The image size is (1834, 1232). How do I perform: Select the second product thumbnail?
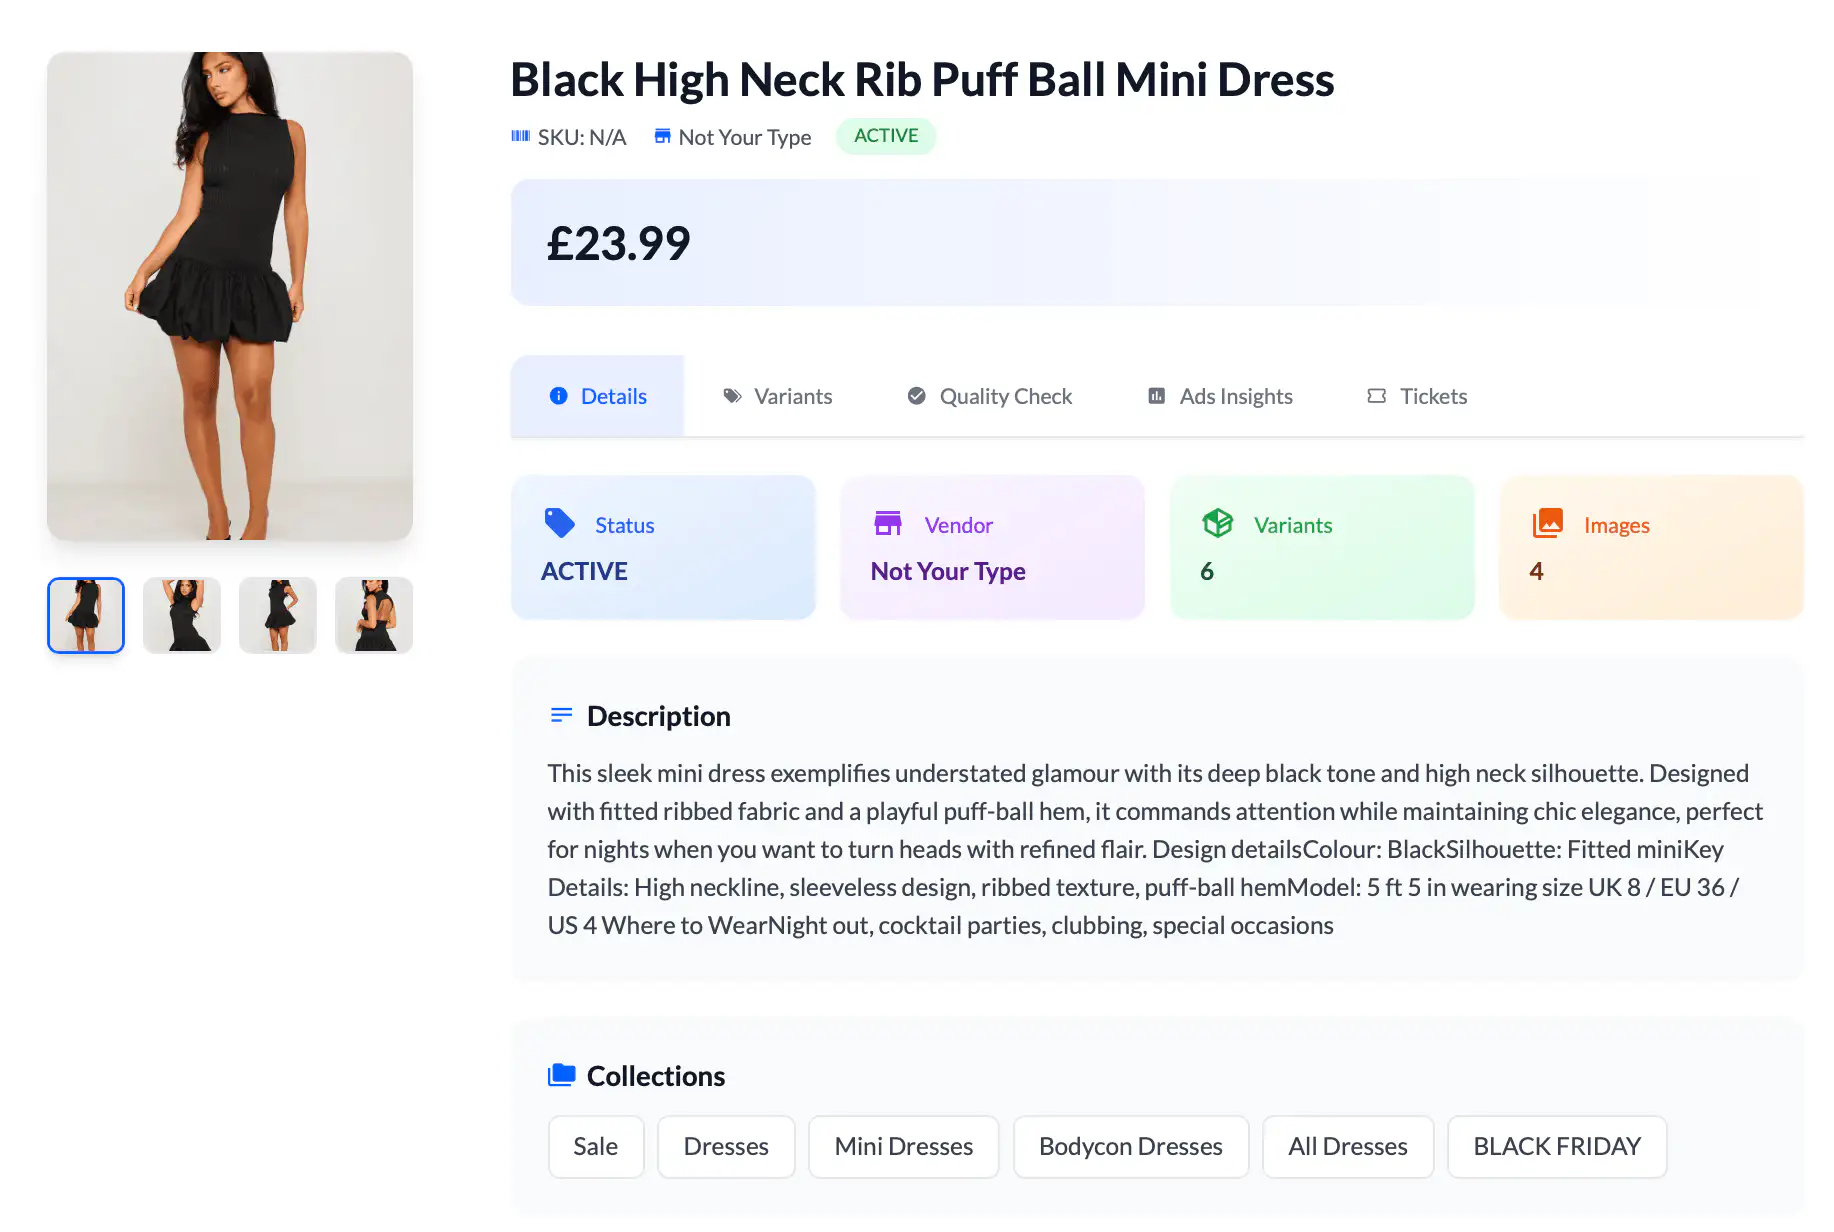pos(182,615)
